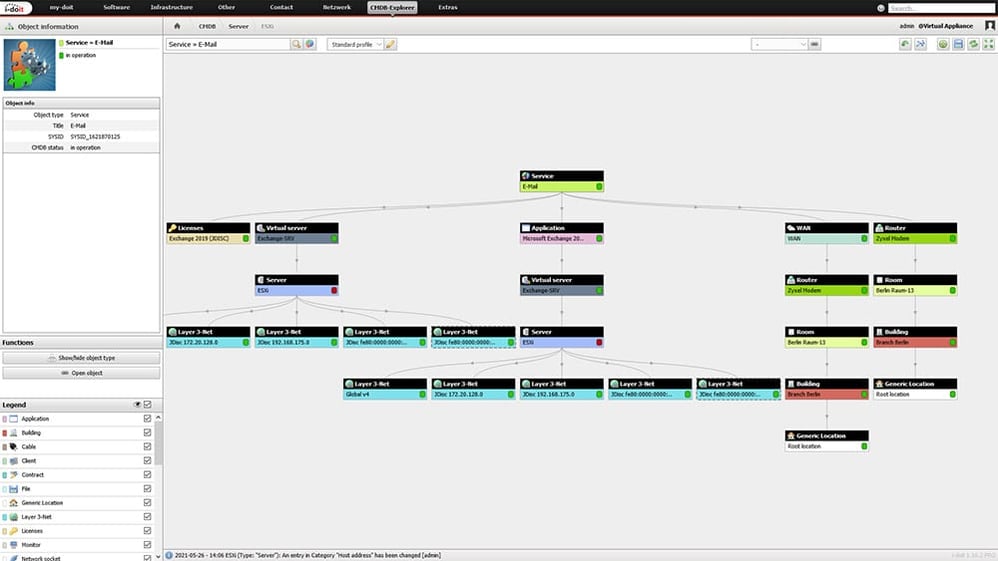
Task: Open the Extras menu
Action: (448, 8)
